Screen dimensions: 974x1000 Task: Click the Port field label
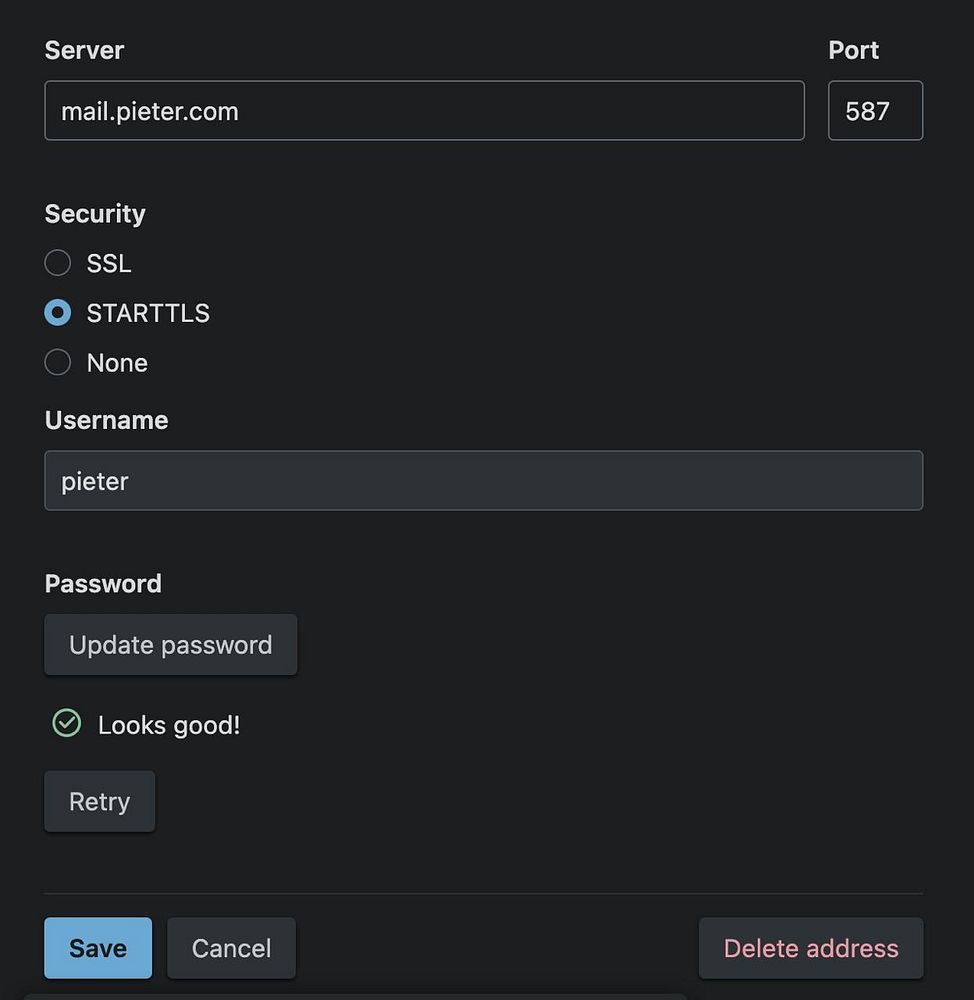click(x=853, y=50)
